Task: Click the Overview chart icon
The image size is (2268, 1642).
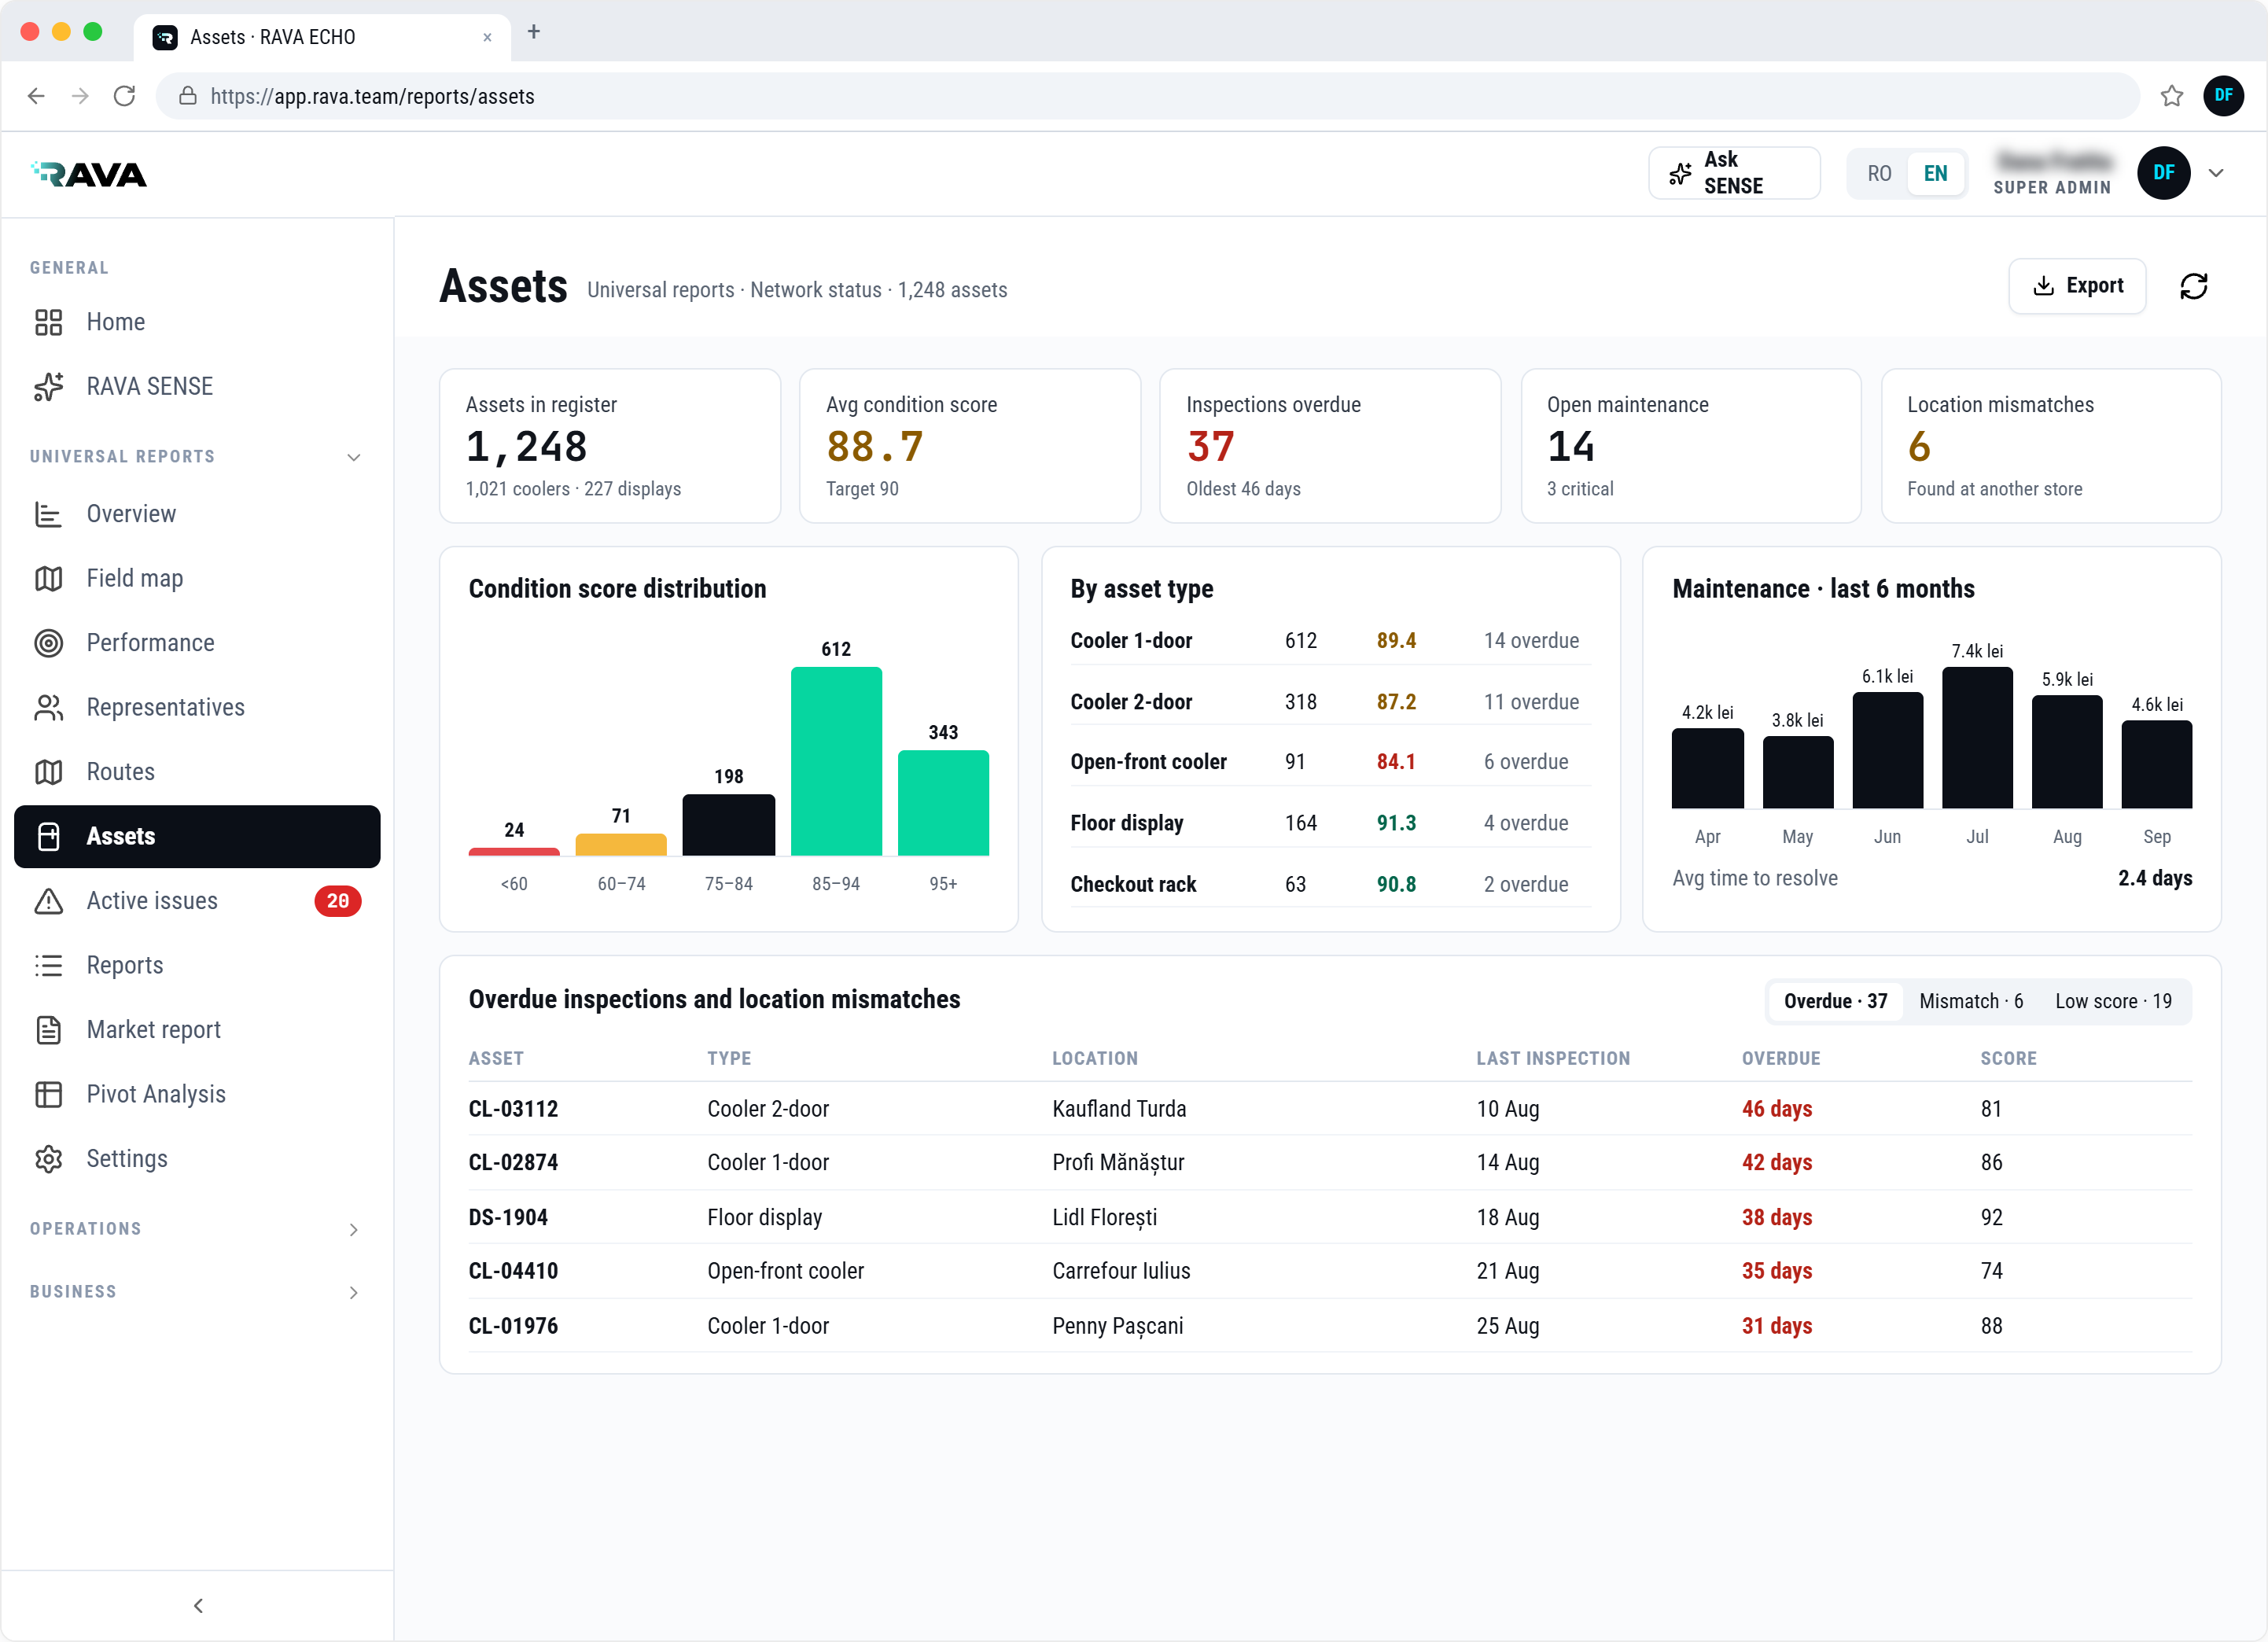Action: pyautogui.click(x=48, y=514)
